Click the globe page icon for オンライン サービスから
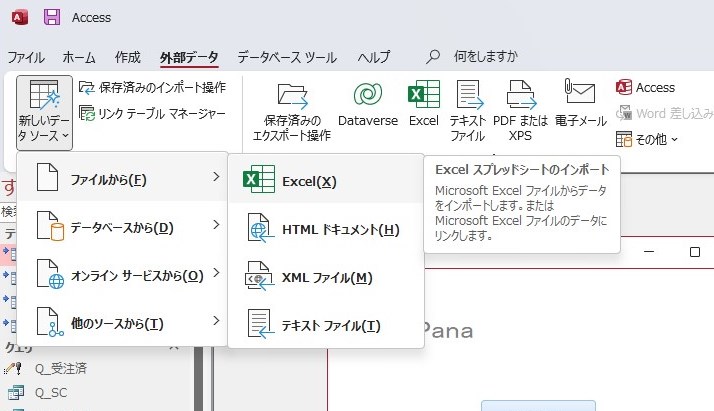Viewport: 714px width, 411px height. pos(50,274)
